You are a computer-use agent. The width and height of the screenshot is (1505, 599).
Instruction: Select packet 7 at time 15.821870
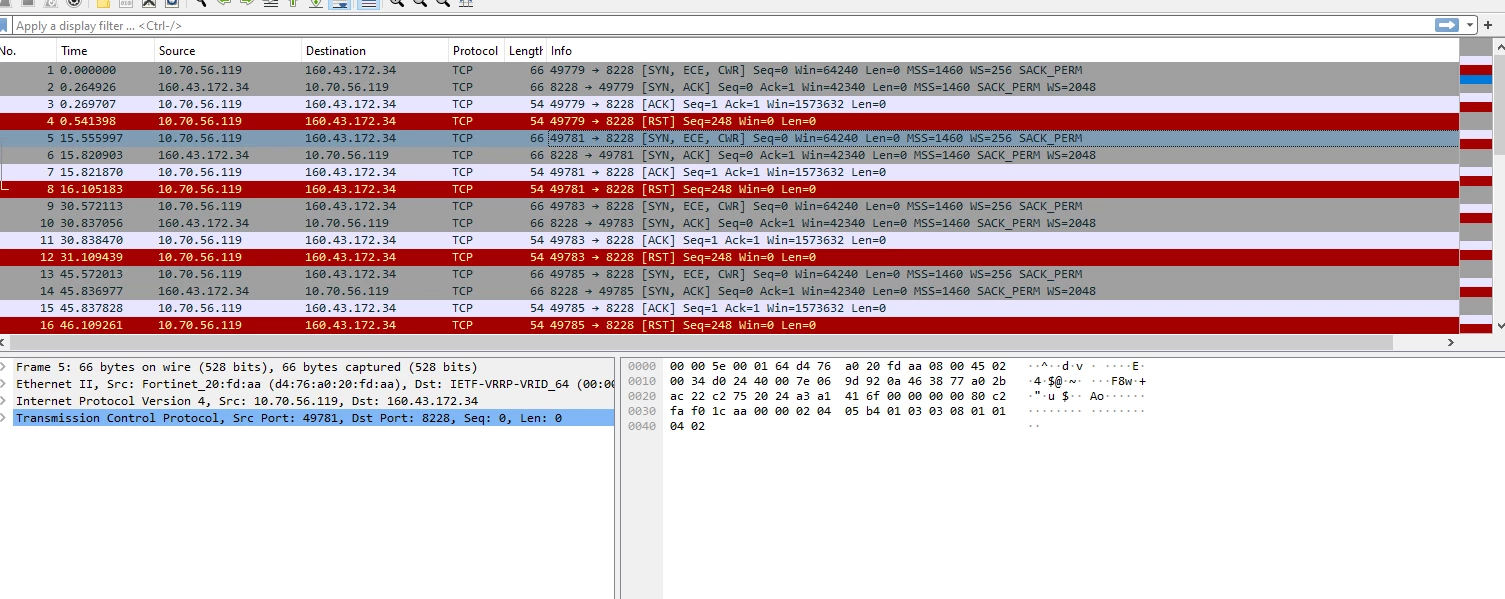pyautogui.click(x=729, y=172)
